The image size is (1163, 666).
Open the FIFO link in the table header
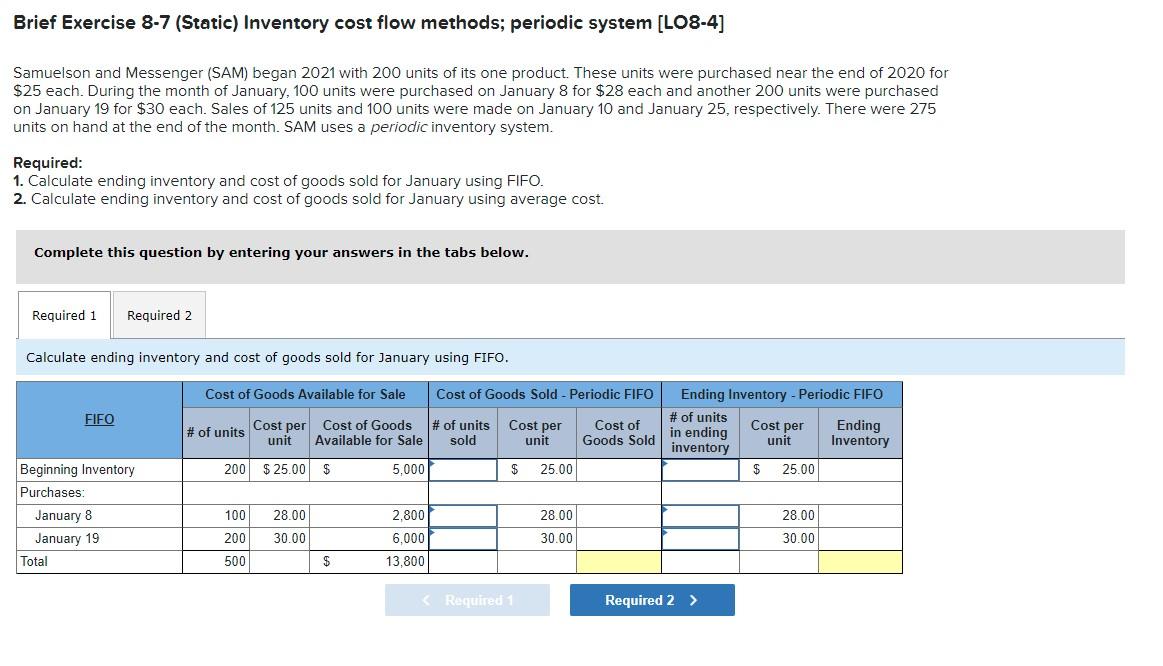[98, 419]
